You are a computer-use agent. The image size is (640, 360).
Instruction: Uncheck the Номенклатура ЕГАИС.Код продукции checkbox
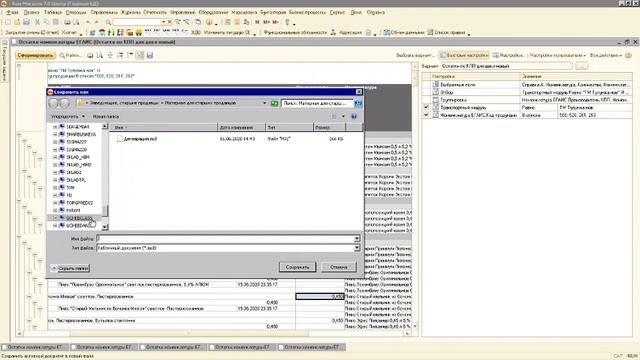[426, 115]
